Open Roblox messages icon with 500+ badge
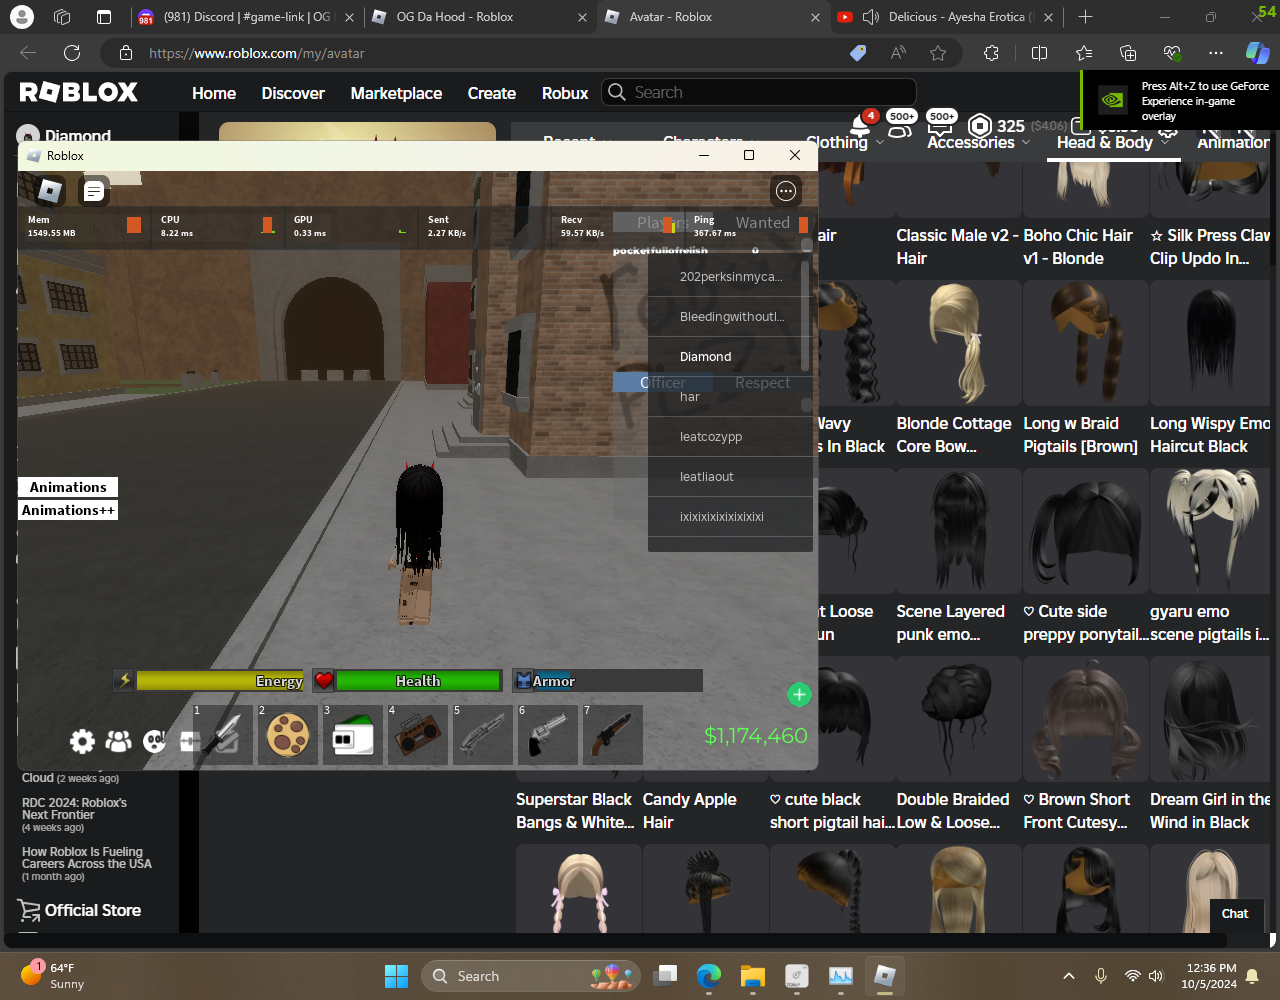The height and width of the screenshot is (1000, 1280). 939,126
